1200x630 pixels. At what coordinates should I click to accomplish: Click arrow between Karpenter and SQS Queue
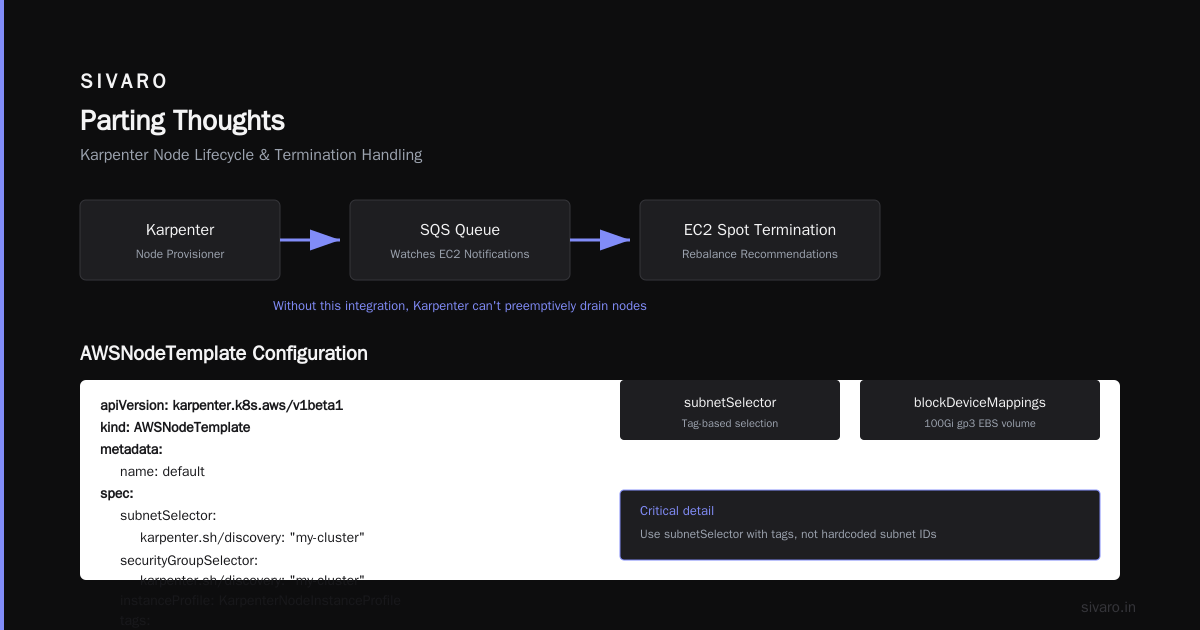(310, 240)
